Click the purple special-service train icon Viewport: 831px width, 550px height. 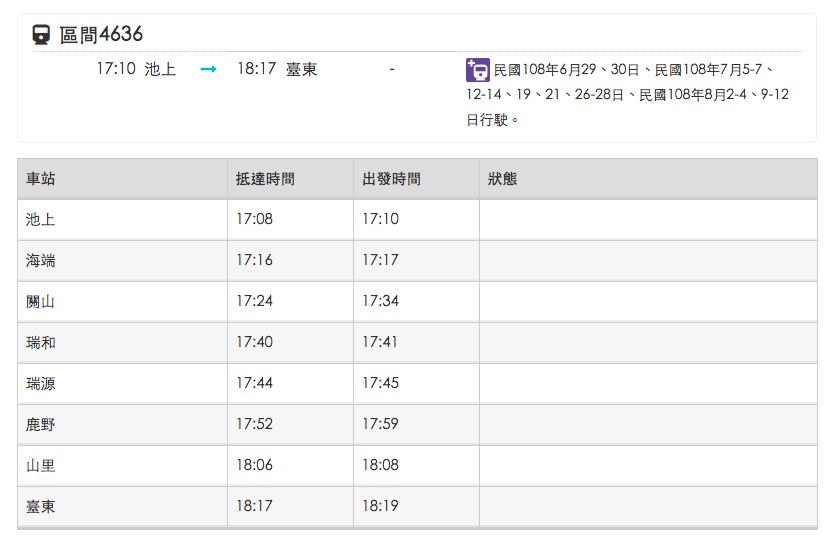click(x=478, y=70)
